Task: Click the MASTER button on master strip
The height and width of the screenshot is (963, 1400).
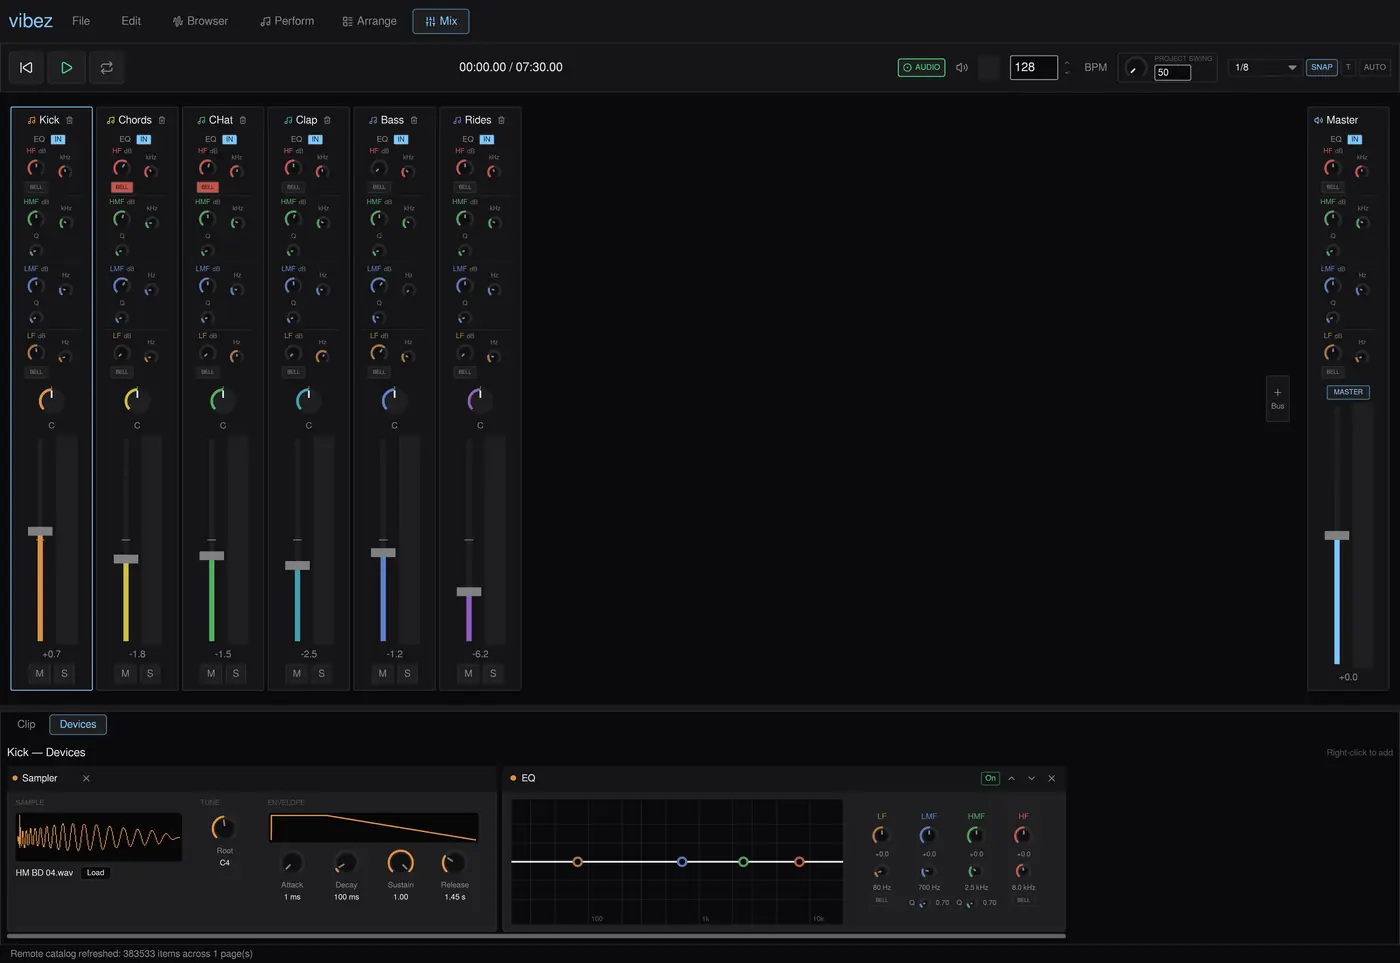Action: [1348, 392]
